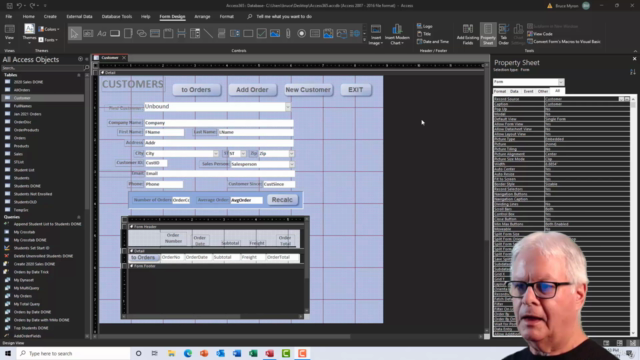Click View Code in Tools group
Screen dimensions: 640x360
[x=540, y=34]
